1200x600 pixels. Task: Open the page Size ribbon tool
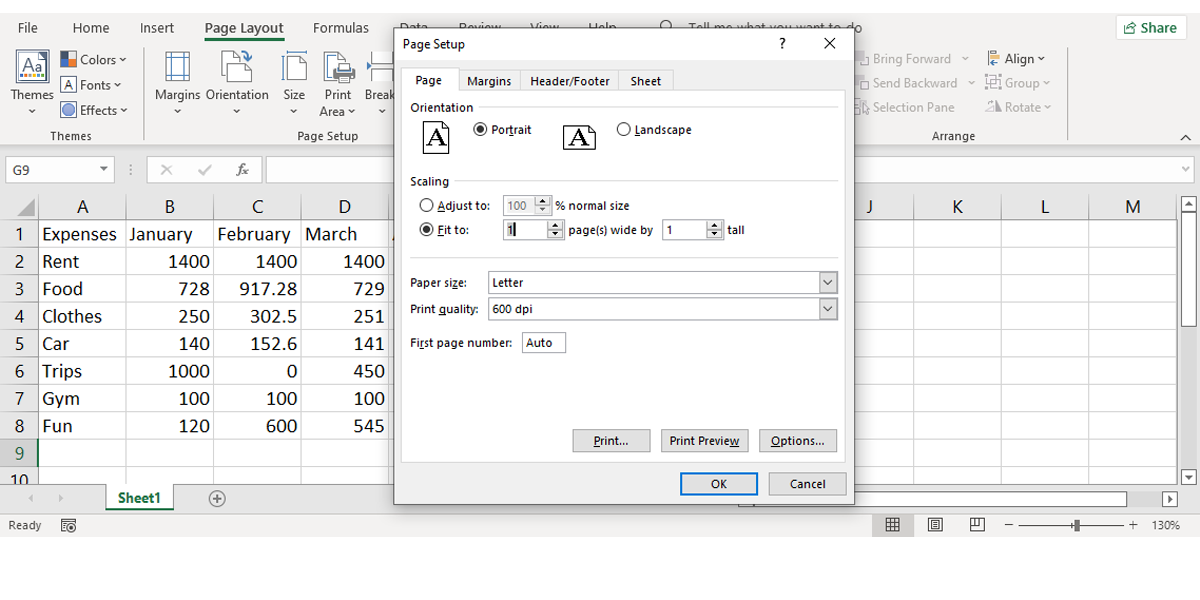294,83
